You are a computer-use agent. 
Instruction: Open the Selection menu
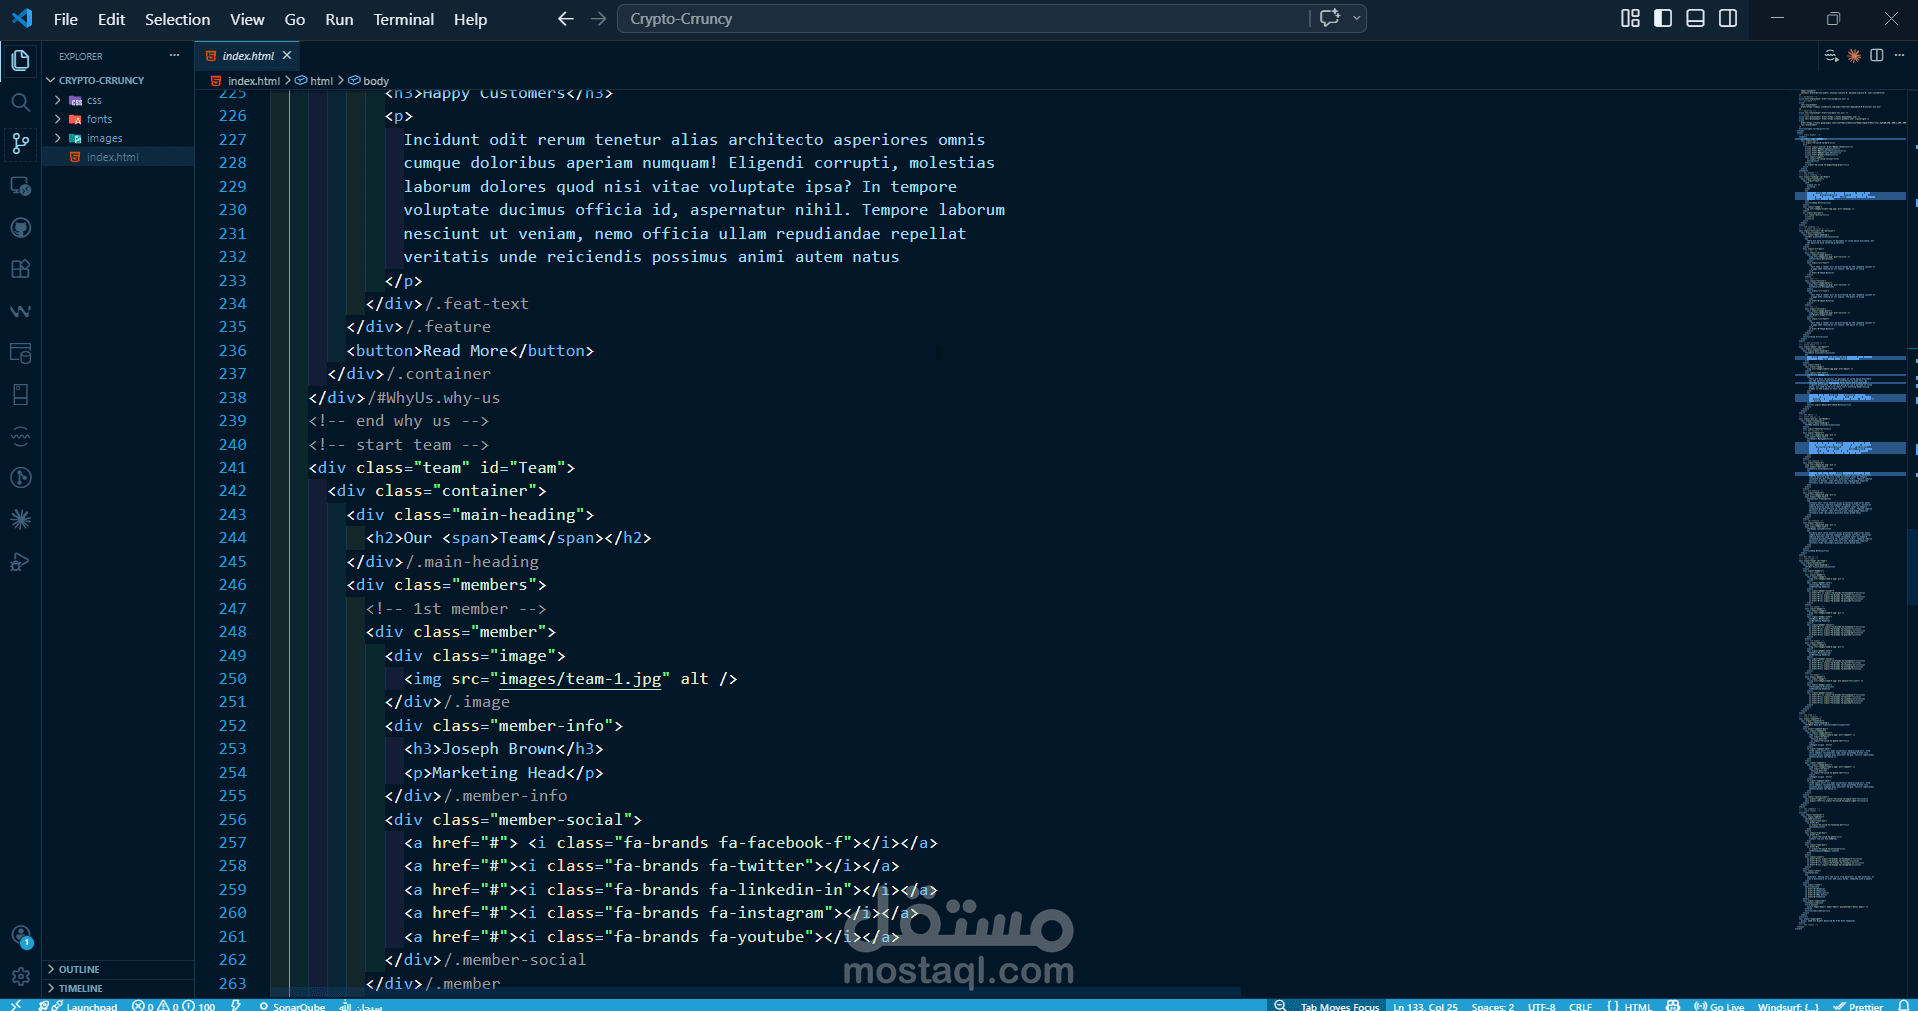(x=177, y=19)
